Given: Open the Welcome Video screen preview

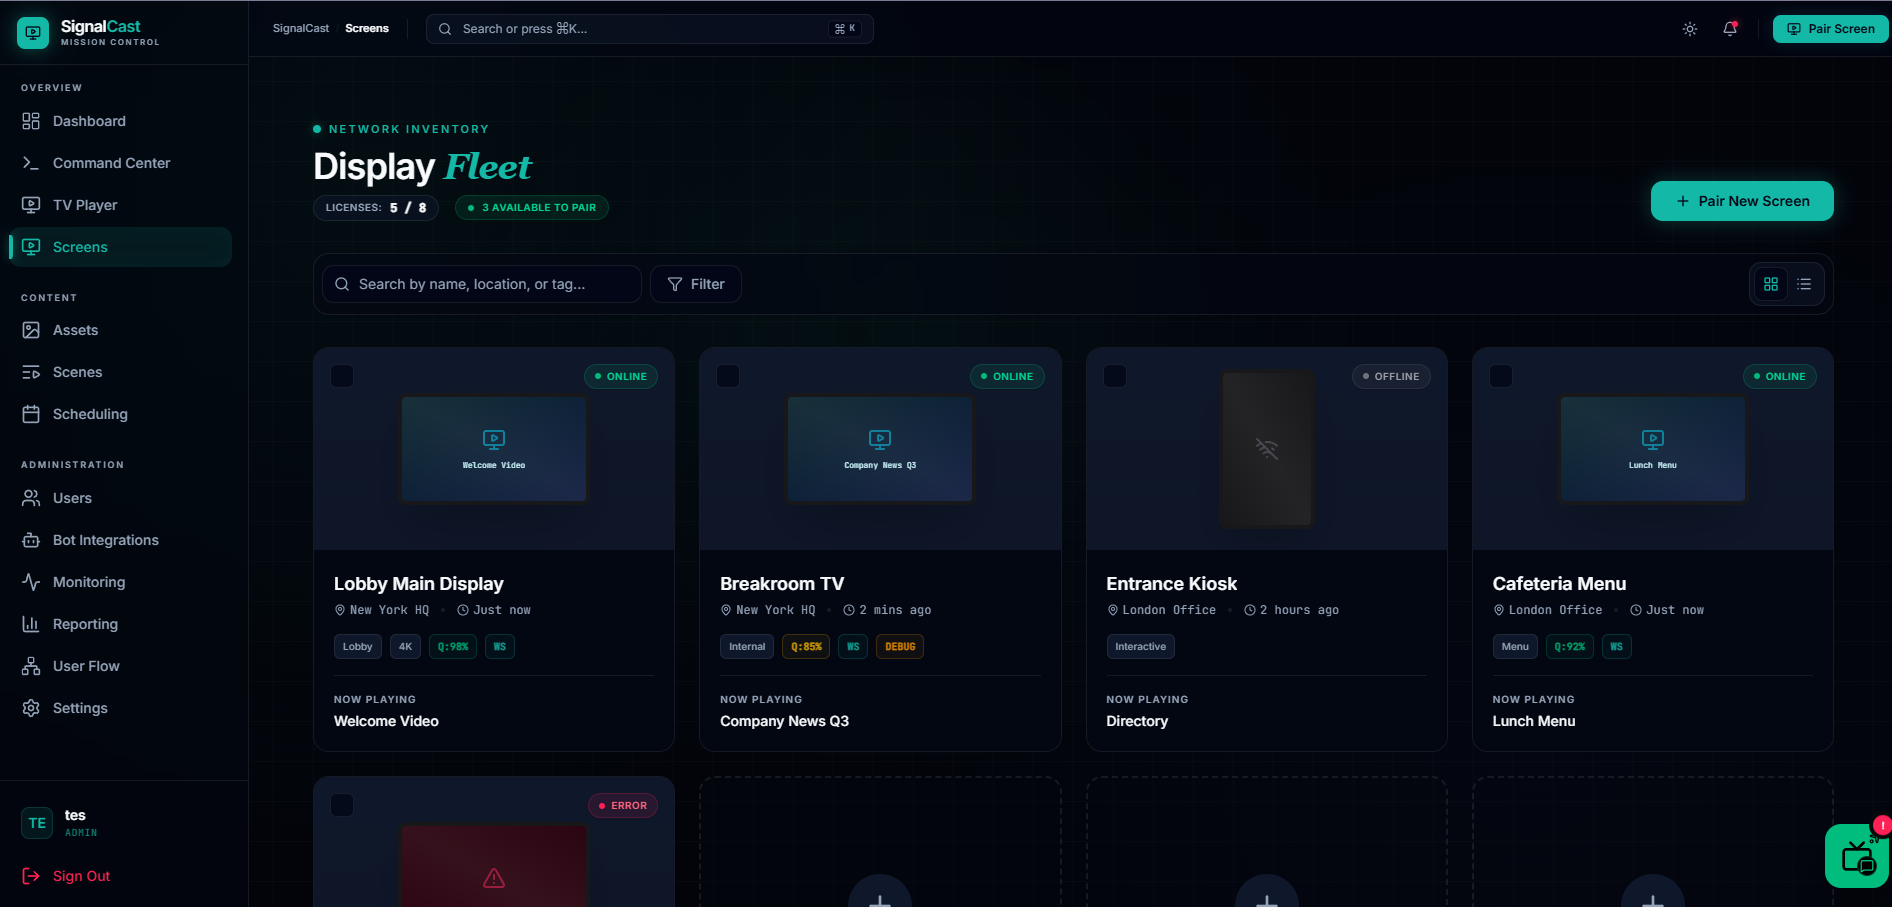Looking at the screenshot, I should (x=494, y=449).
